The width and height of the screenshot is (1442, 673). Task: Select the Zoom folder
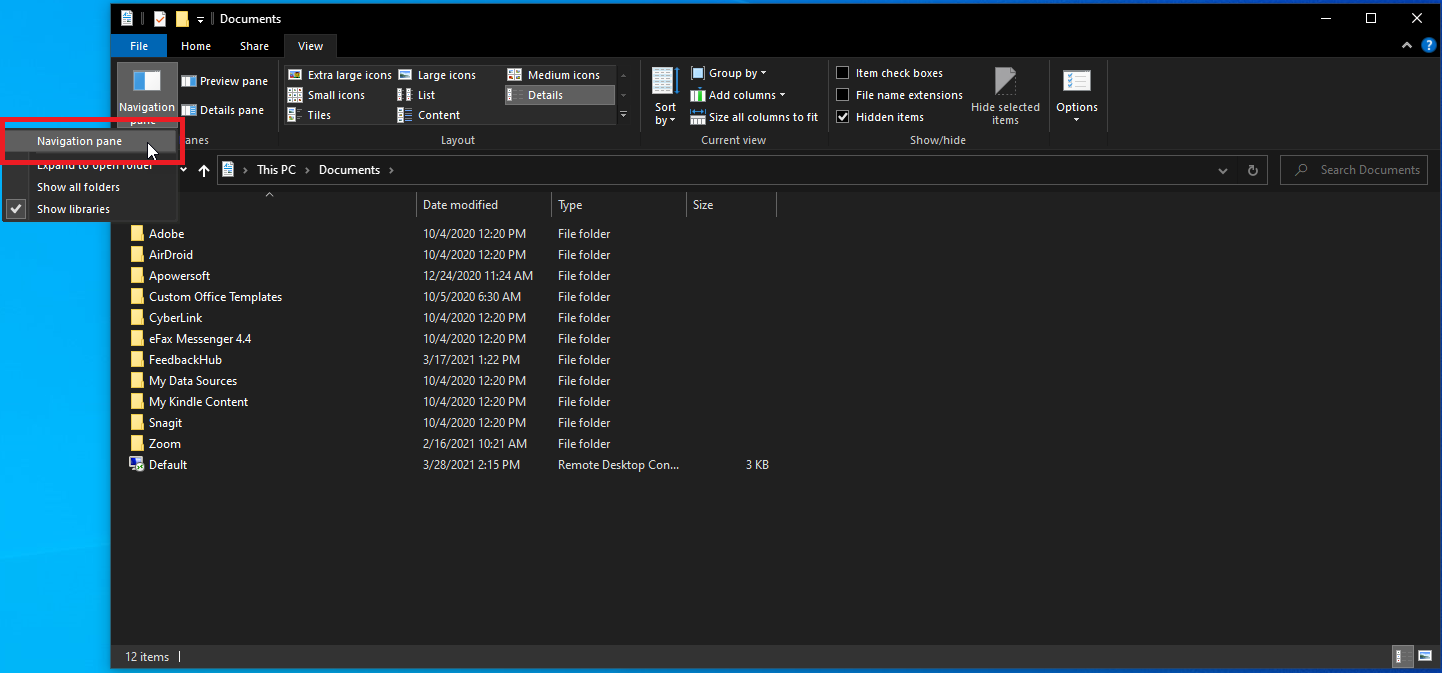click(165, 444)
